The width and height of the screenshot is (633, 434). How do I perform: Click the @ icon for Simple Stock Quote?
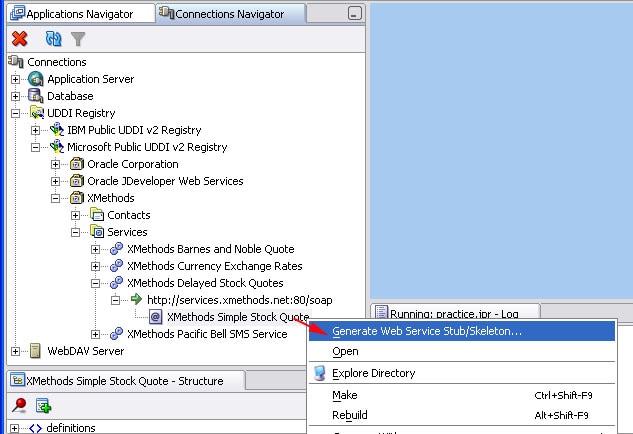[x=155, y=317]
